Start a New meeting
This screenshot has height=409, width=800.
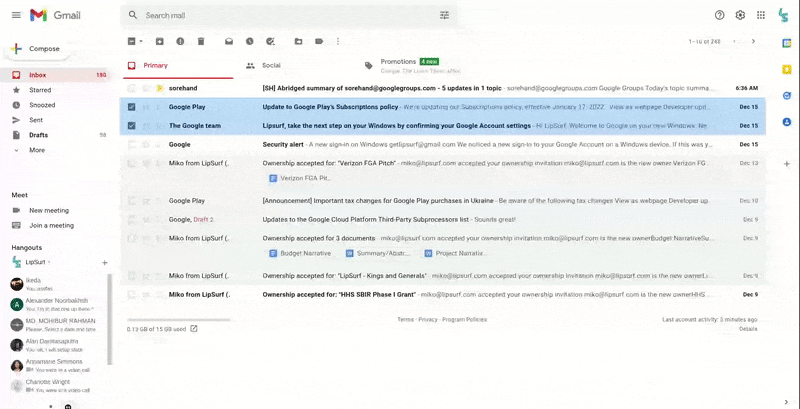pyautogui.click(x=49, y=211)
